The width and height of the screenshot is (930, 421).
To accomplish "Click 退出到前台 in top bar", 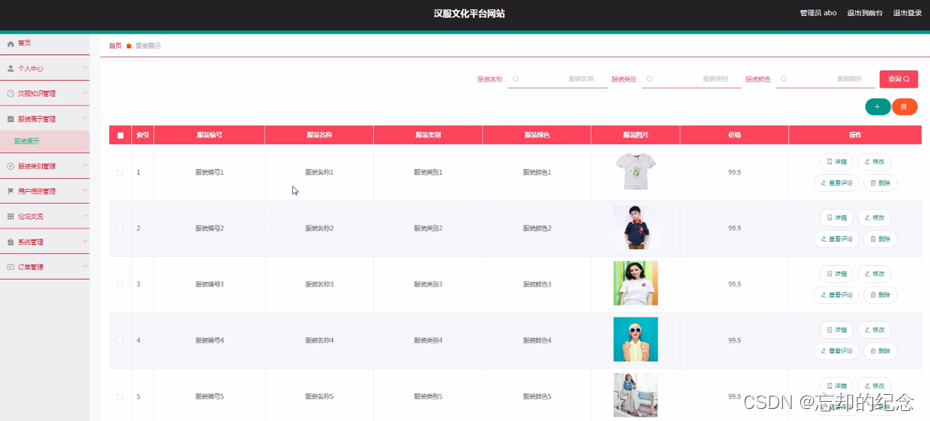I will point(864,13).
